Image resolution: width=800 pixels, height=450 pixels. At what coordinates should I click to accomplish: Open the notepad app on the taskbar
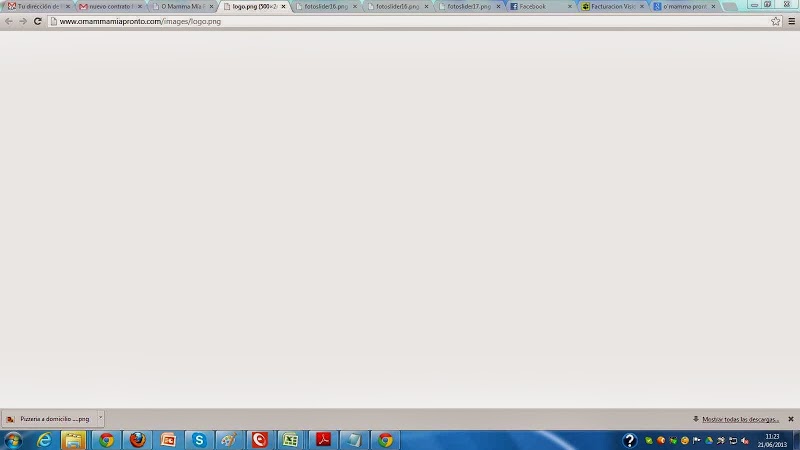click(x=354, y=440)
